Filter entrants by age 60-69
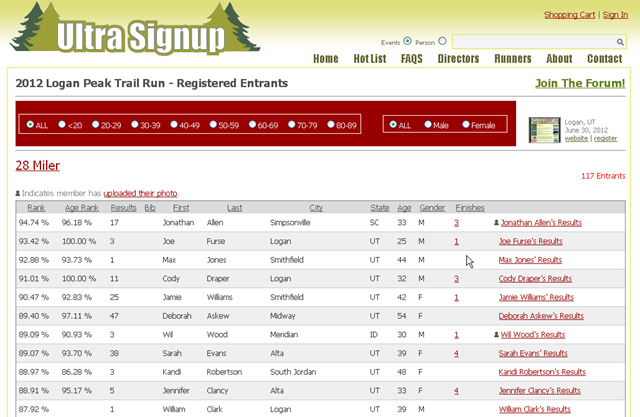 pos(252,124)
